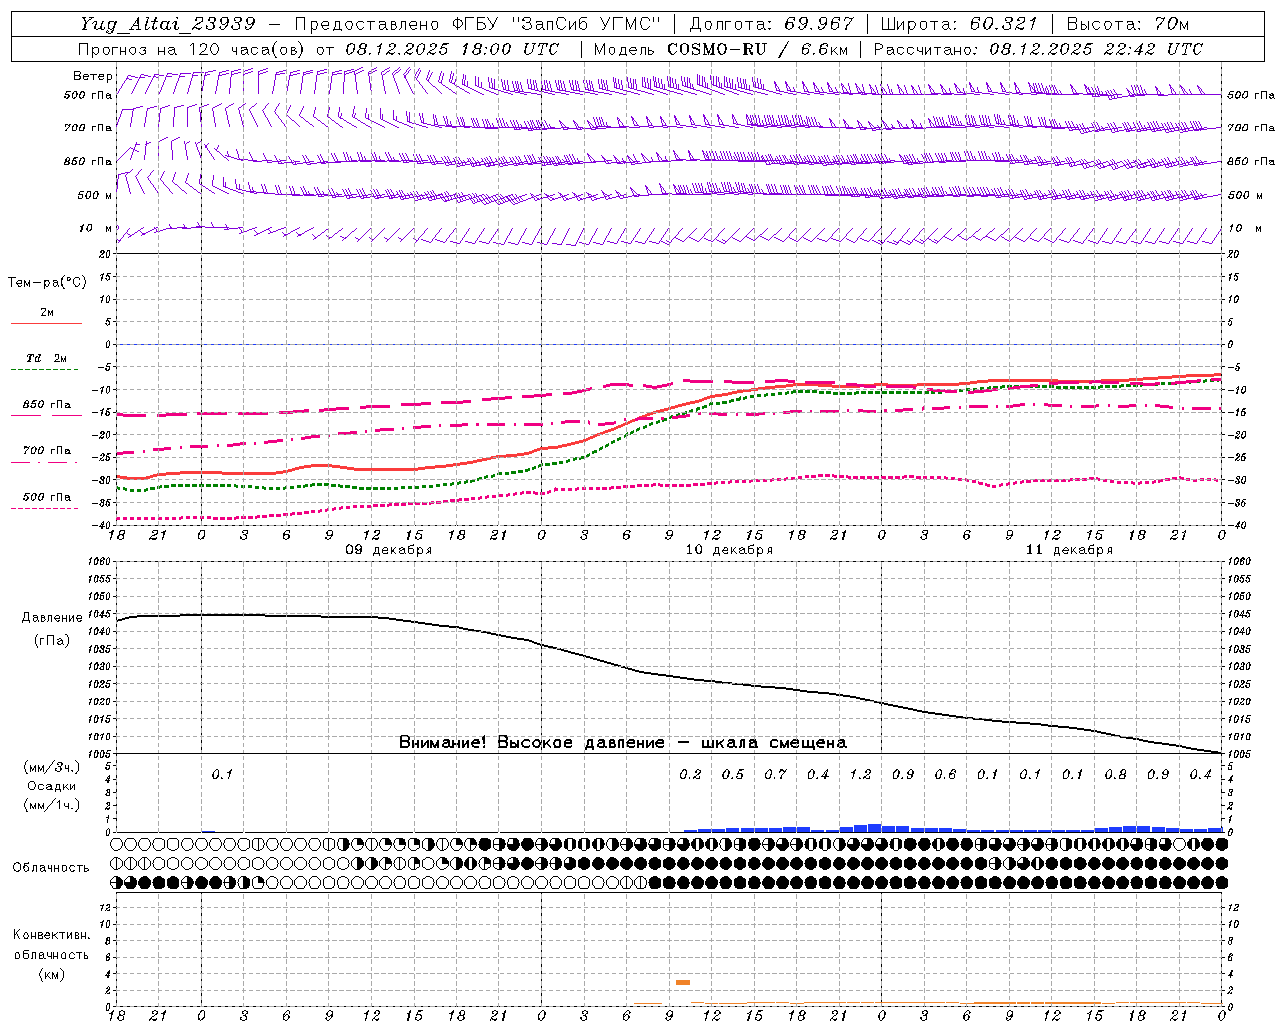1280x1024 pixels.
Task: Click the date label 10 декабря
Action: coord(729,550)
